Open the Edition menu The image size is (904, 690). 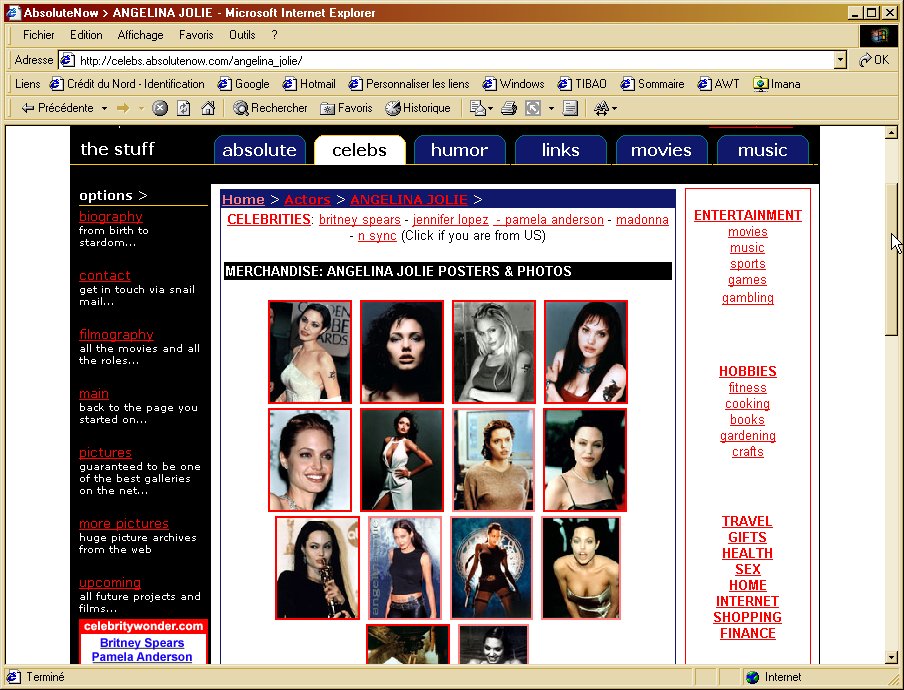point(86,35)
